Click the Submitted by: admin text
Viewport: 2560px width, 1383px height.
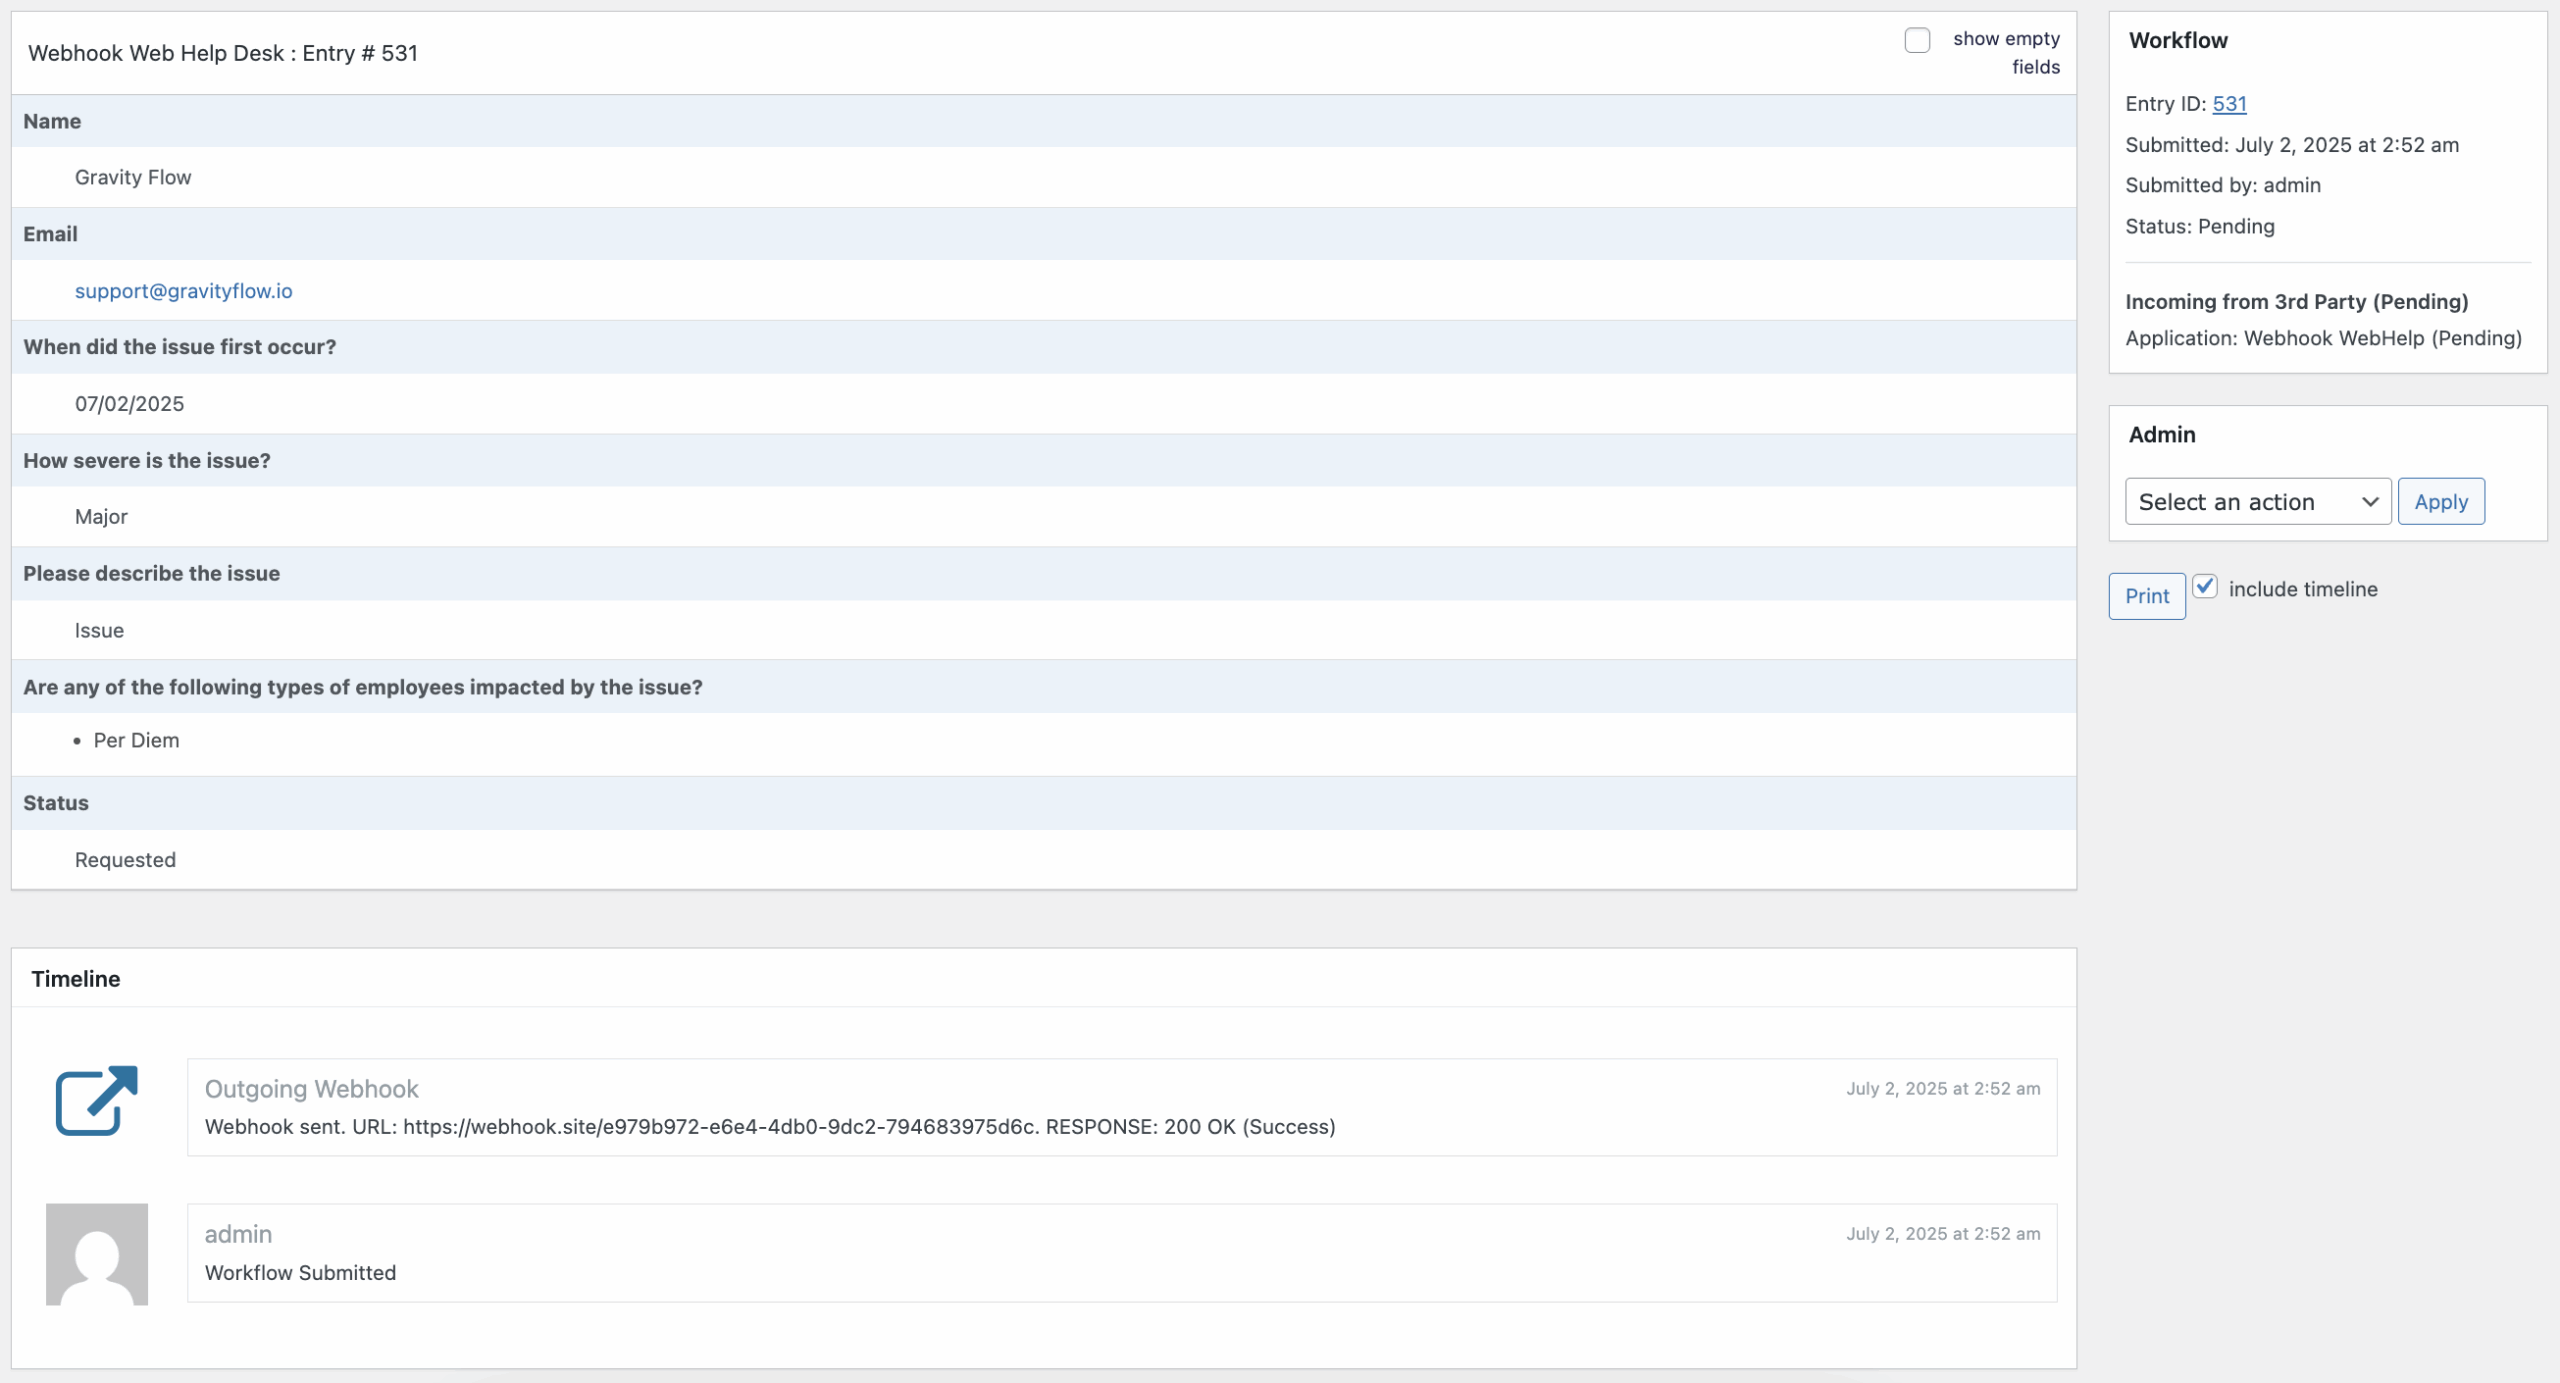pos(2223,185)
